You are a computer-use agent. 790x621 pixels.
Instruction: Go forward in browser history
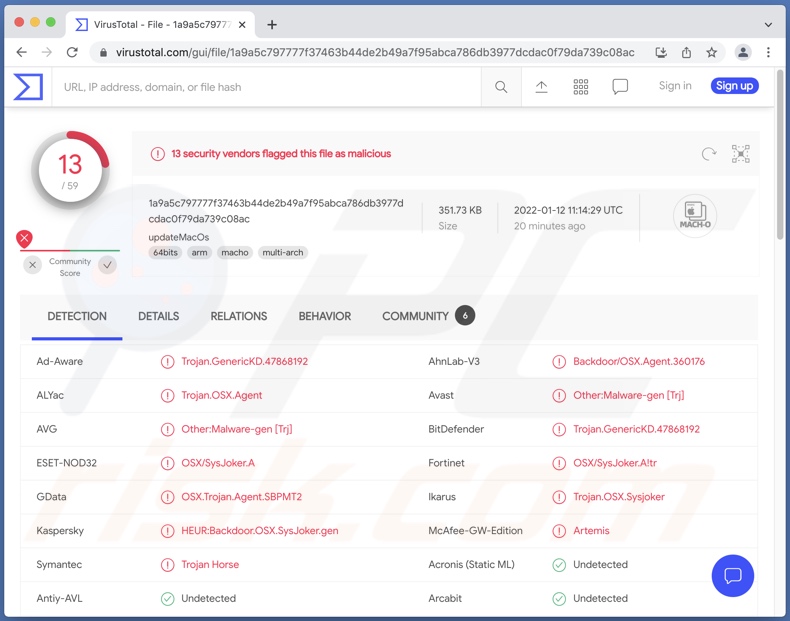pos(47,52)
